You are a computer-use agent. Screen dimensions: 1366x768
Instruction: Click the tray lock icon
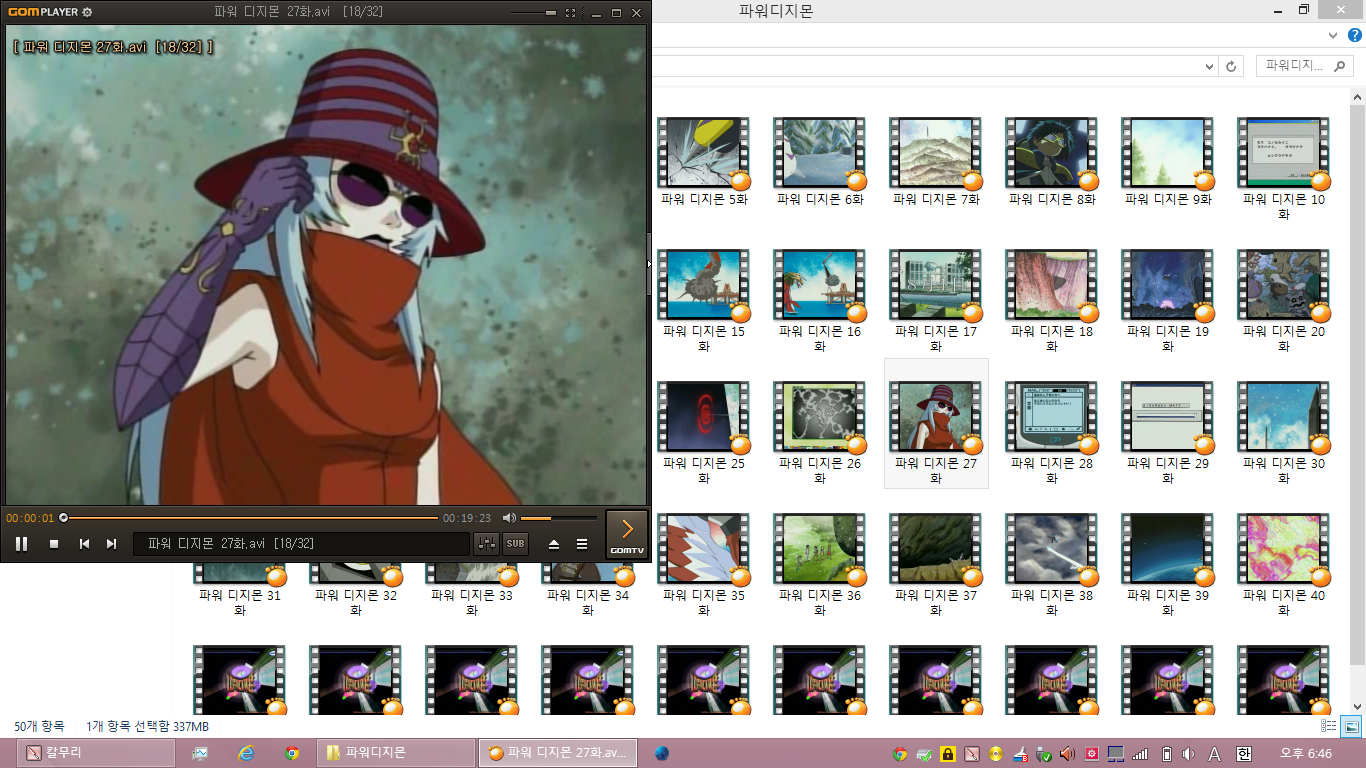[948, 754]
